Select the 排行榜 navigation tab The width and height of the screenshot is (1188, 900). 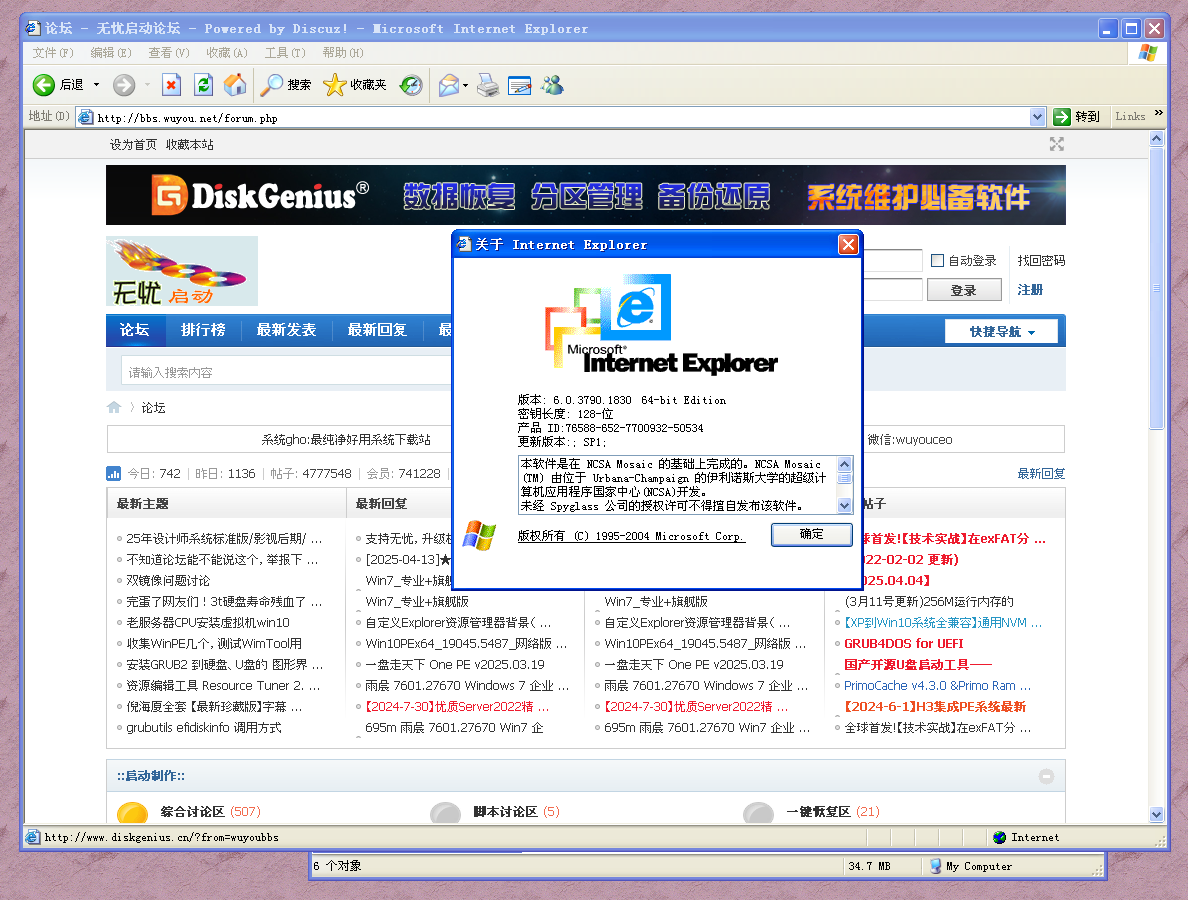pos(203,330)
